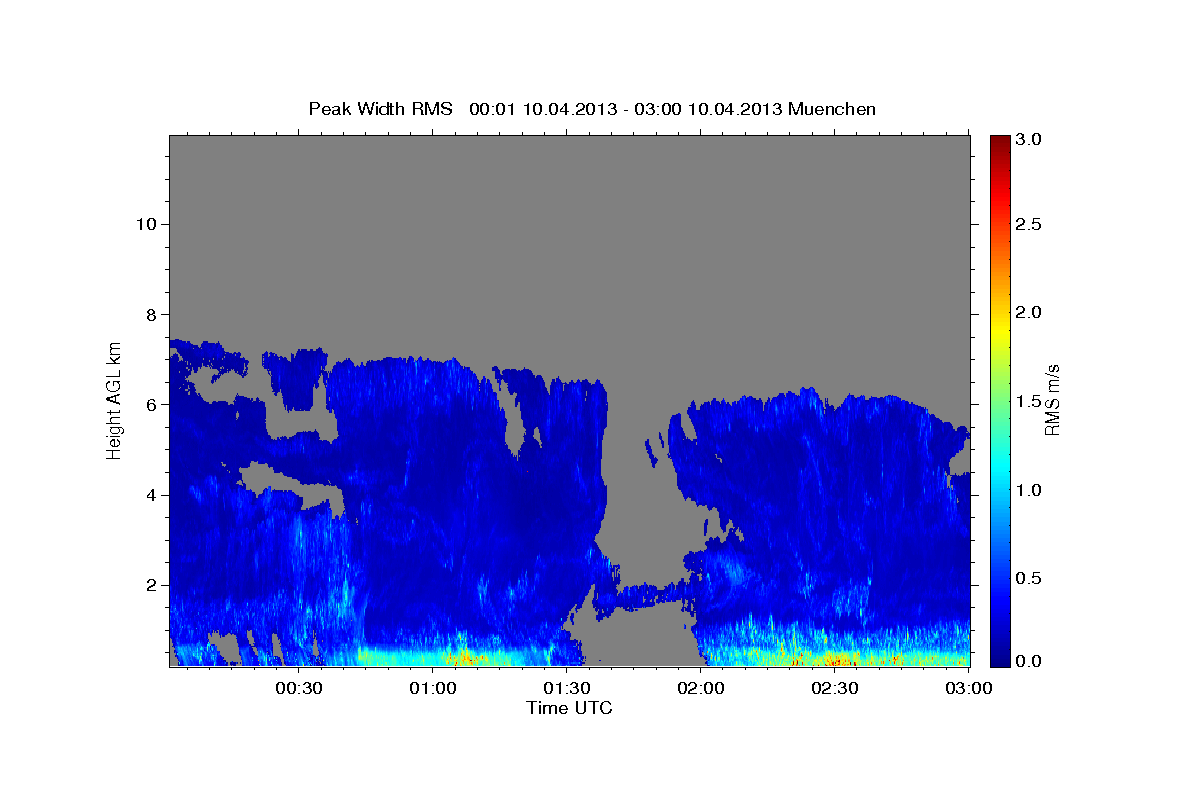Click the 00:30 time tick label
1200x800 pixels.
(300, 688)
